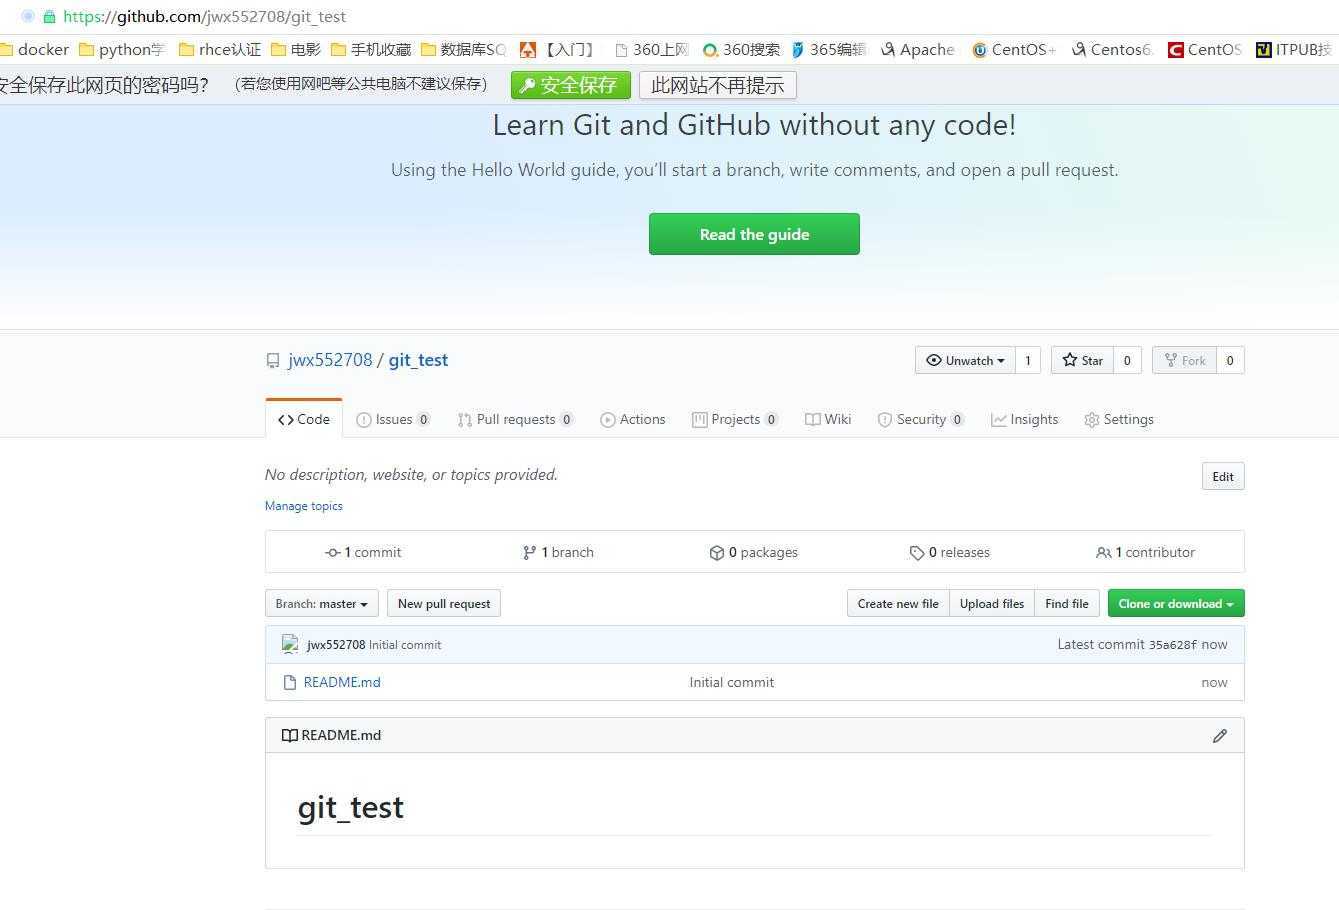This screenshot has height=910, width=1339.
Task: Open the ITPUB bookmark
Action: (1294, 49)
